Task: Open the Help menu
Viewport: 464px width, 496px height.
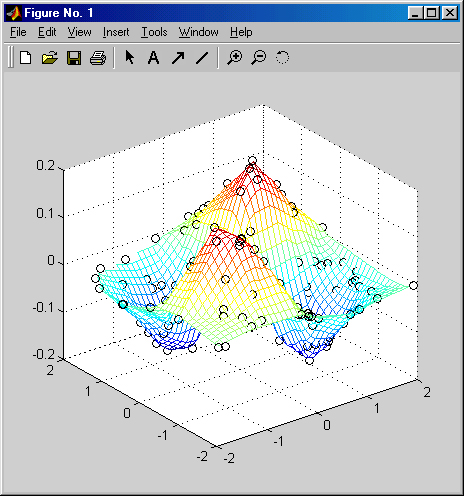Action: click(x=241, y=32)
